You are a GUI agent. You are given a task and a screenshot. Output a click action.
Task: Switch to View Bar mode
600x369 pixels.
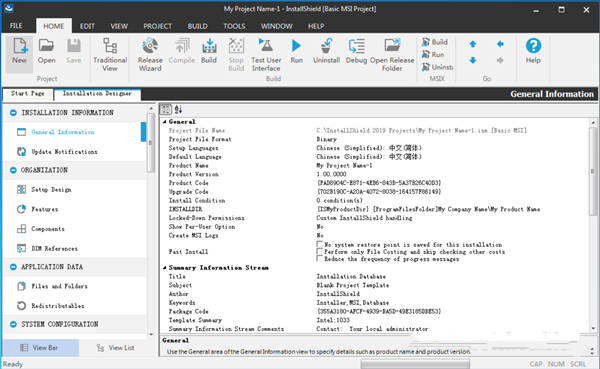pyautogui.click(x=40, y=348)
